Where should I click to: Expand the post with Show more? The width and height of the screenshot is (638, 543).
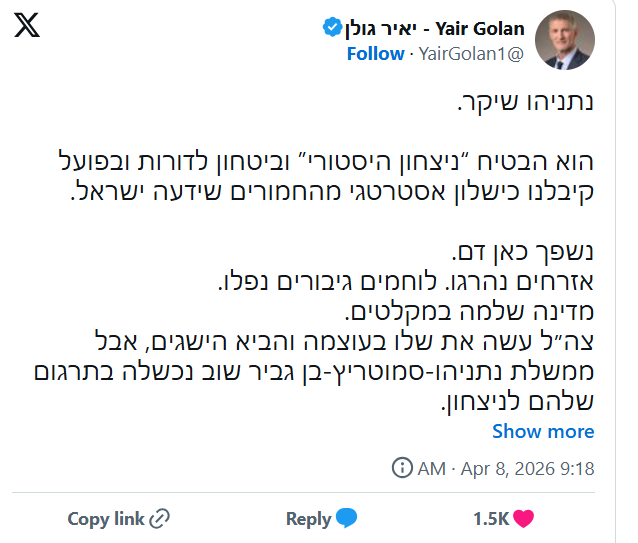[543, 431]
